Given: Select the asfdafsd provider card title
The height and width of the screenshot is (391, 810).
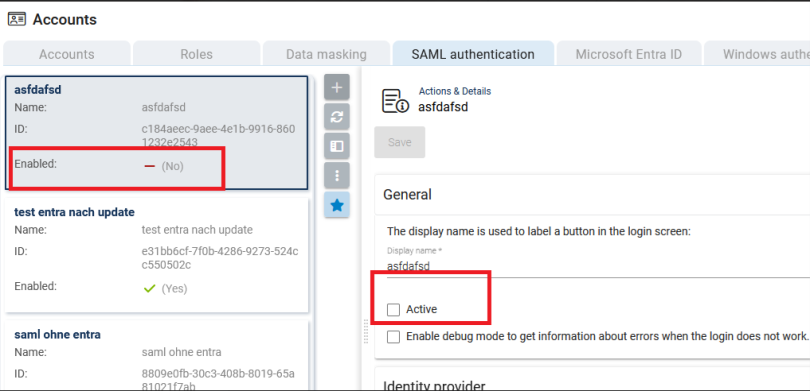Looking at the screenshot, I should pyautogui.click(x=38, y=89).
